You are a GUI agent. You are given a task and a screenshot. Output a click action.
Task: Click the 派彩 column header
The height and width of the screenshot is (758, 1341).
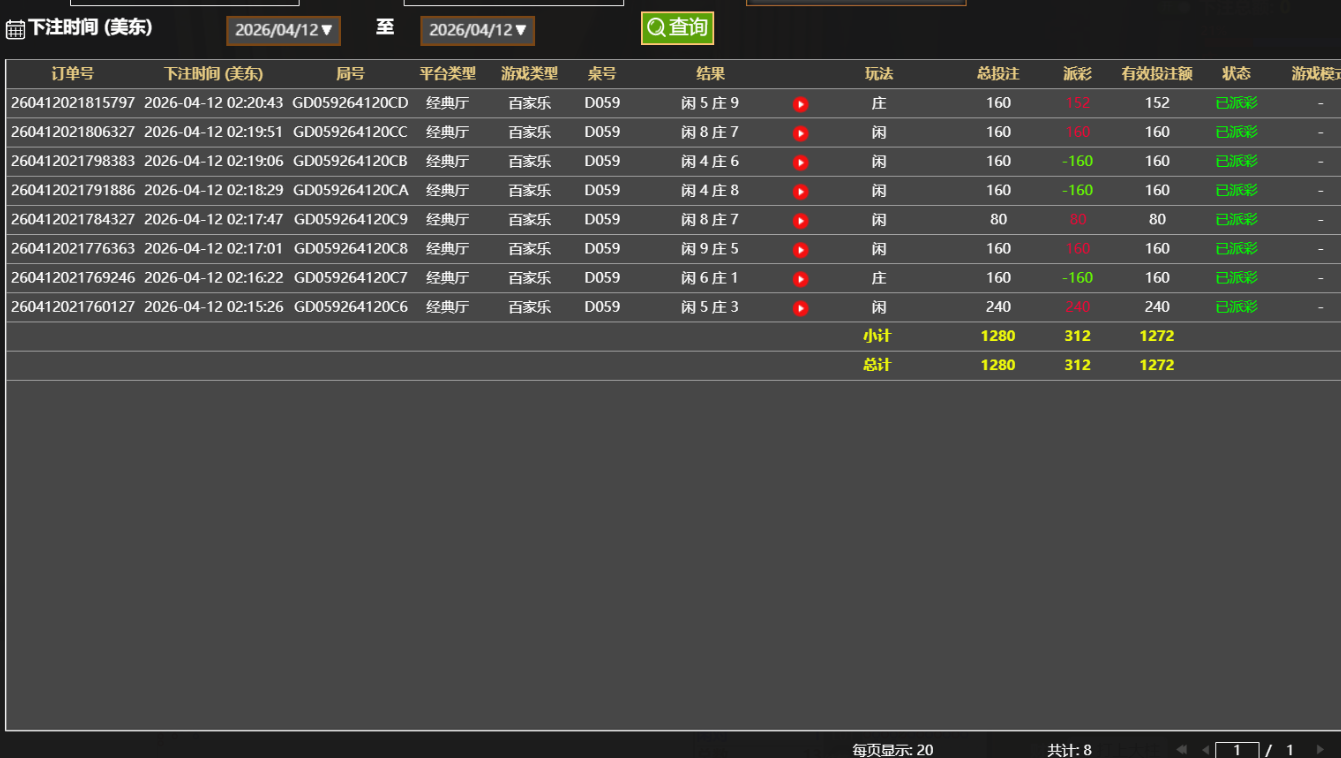coord(1077,74)
